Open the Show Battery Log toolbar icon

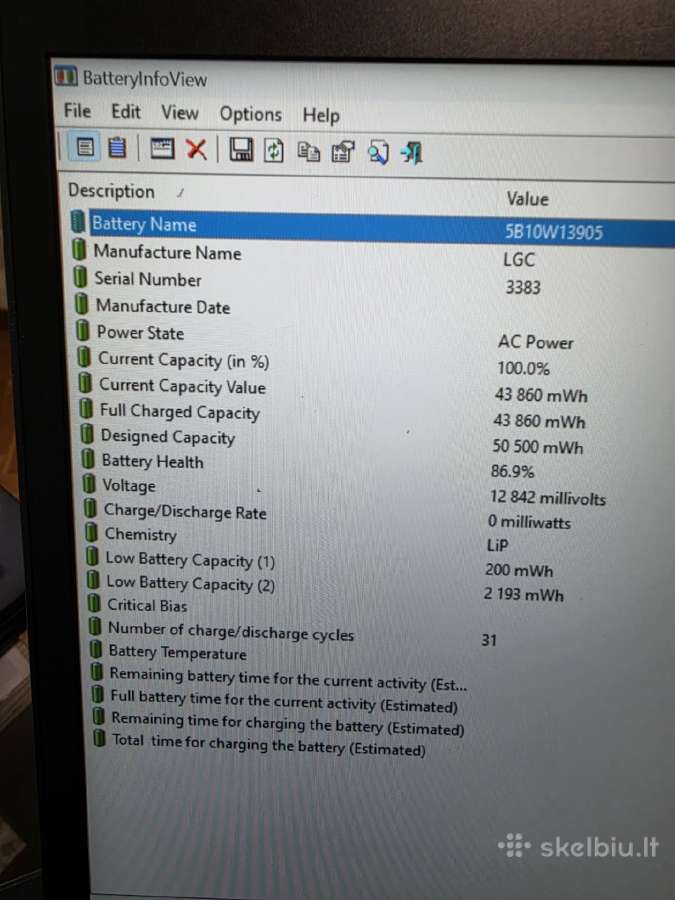click(117, 148)
